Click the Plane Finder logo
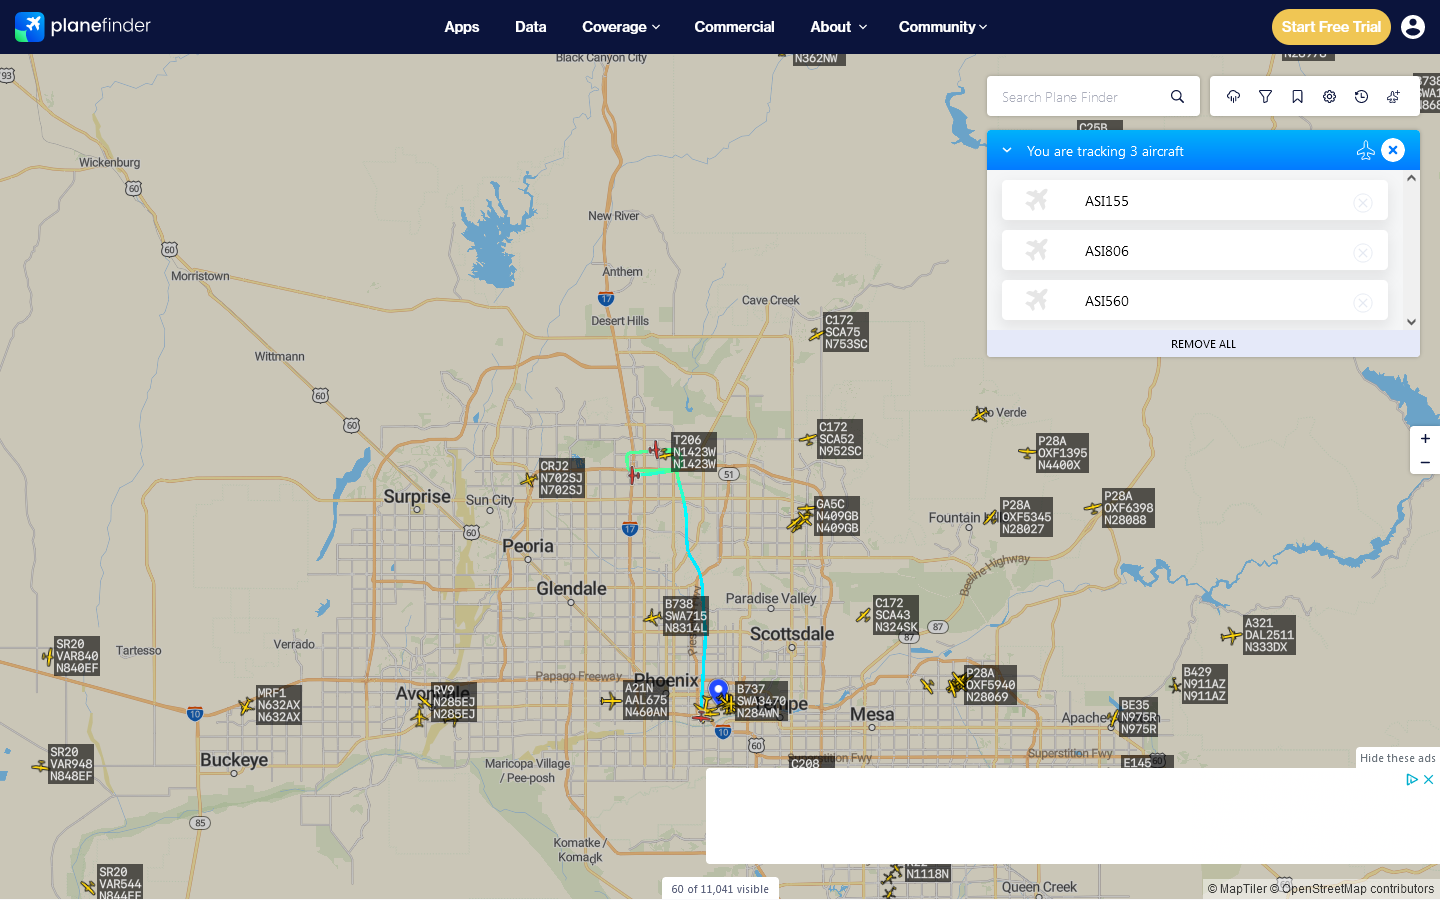 click(x=83, y=26)
